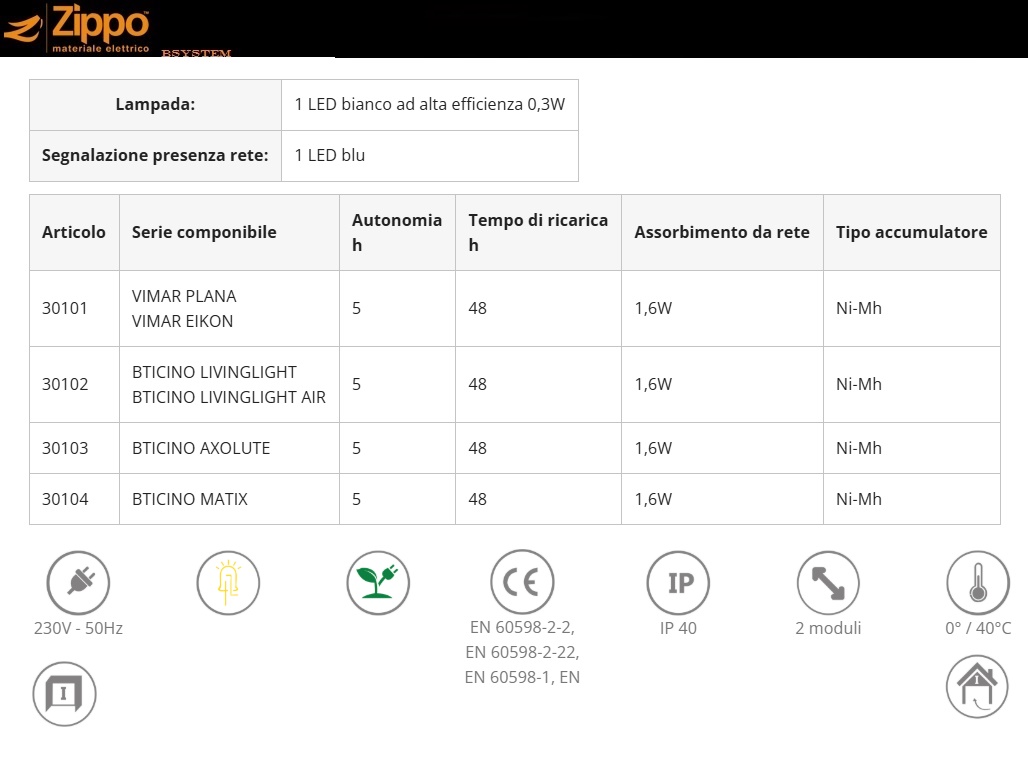Select the 230V - 50Hz caption

coord(79,628)
